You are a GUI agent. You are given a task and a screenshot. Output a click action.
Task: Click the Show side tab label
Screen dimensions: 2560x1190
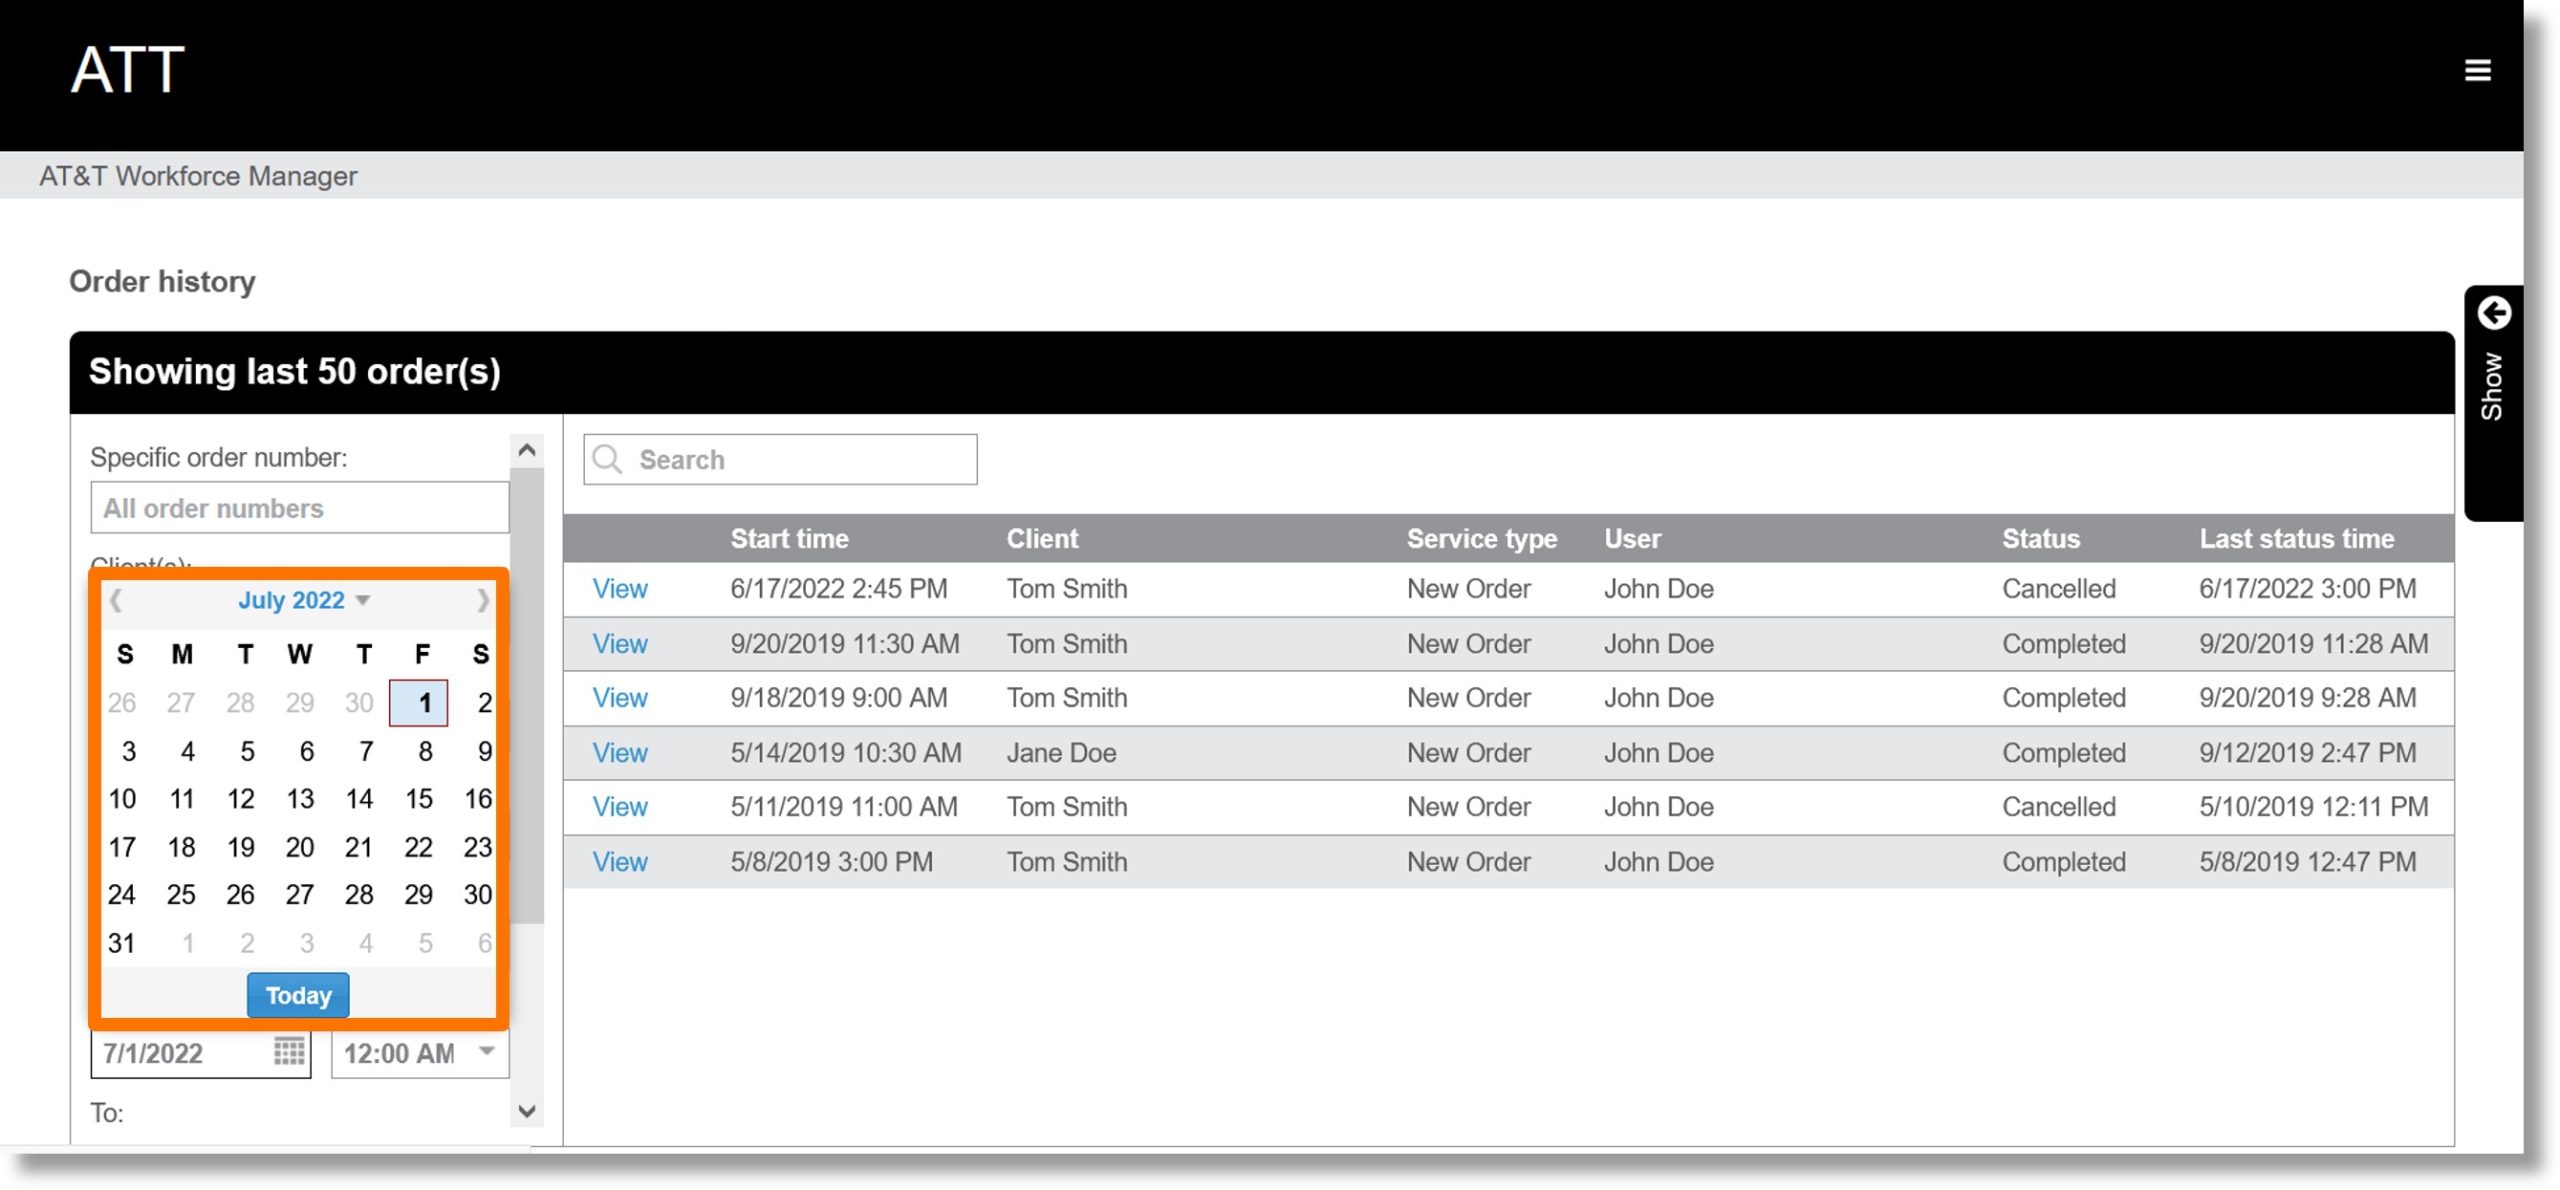pyautogui.click(x=2491, y=386)
